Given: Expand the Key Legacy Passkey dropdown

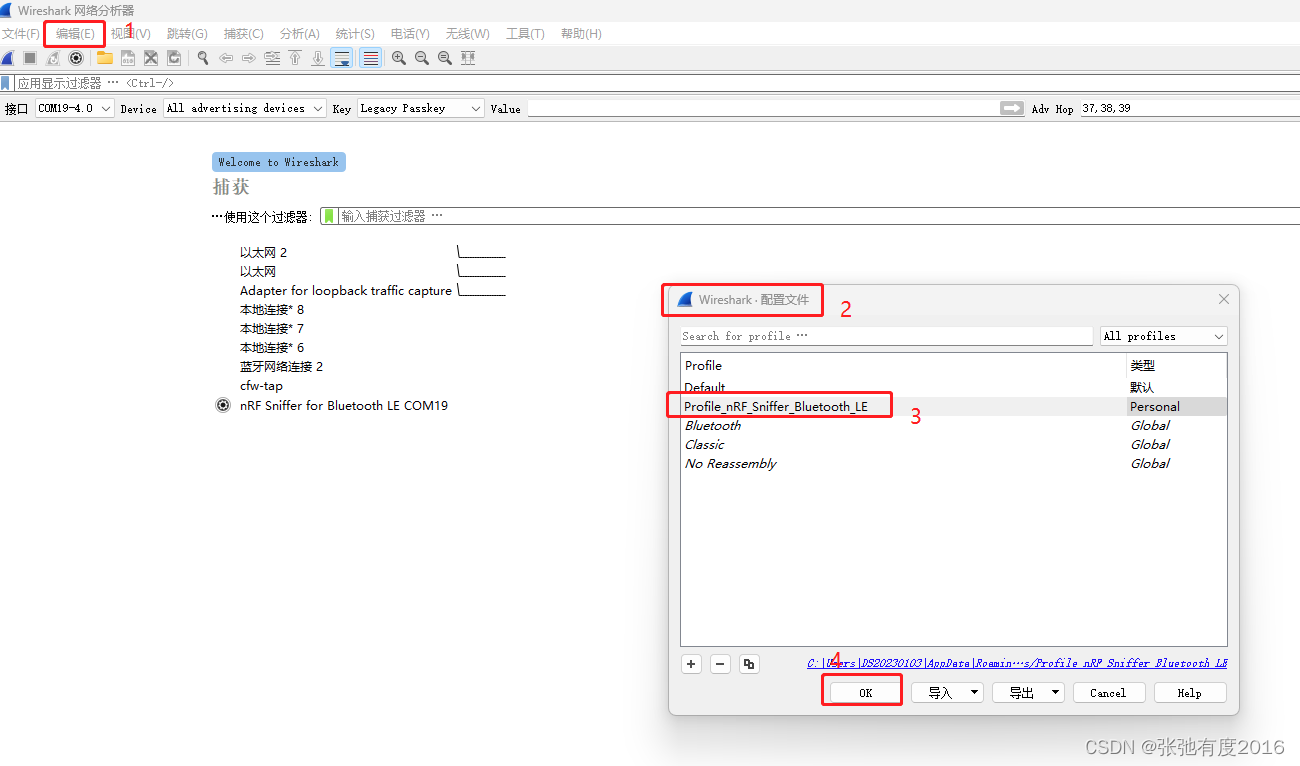Looking at the screenshot, I should pyautogui.click(x=420, y=108).
